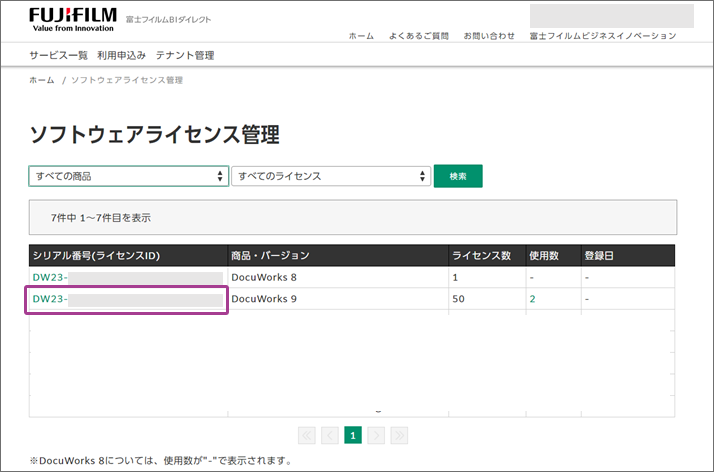The image size is (714, 472).
Task: Open 富士フイルムビジネスイノベーション link
Action: point(602,36)
